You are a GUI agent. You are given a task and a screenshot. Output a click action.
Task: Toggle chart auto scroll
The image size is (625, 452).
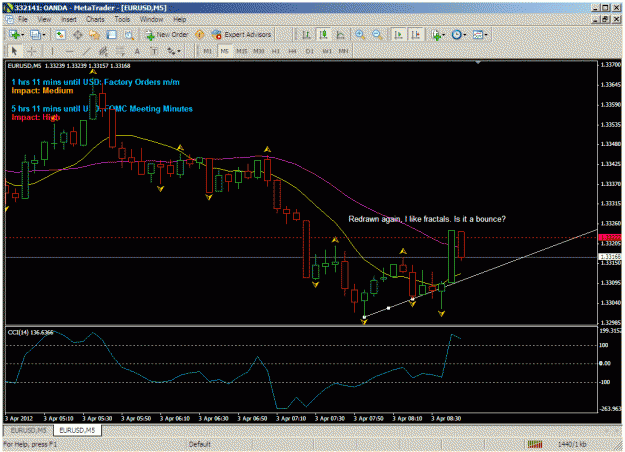click(398, 35)
